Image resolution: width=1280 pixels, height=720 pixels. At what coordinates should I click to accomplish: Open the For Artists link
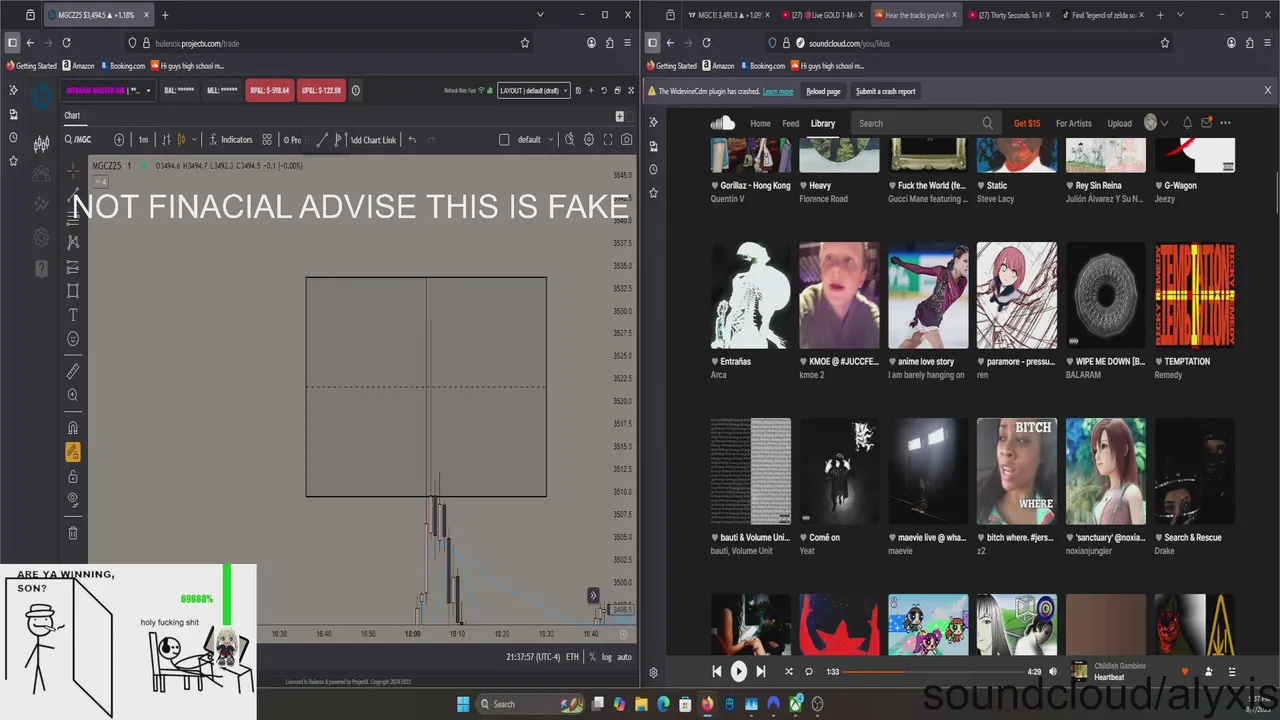(x=1074, y=123)
